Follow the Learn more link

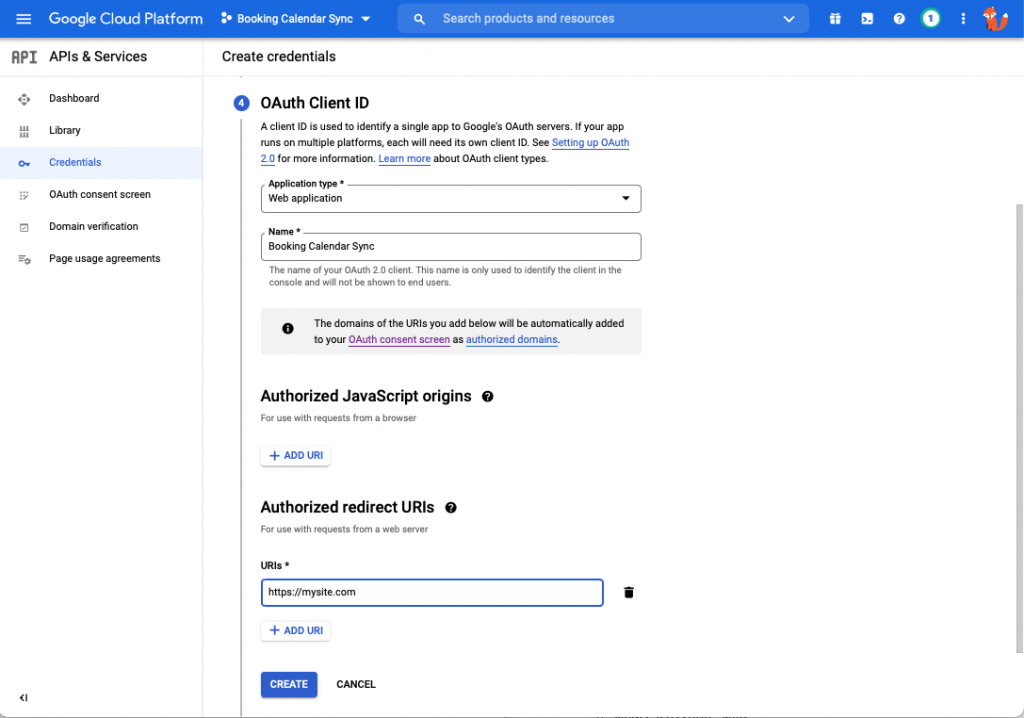coord(404,158)
